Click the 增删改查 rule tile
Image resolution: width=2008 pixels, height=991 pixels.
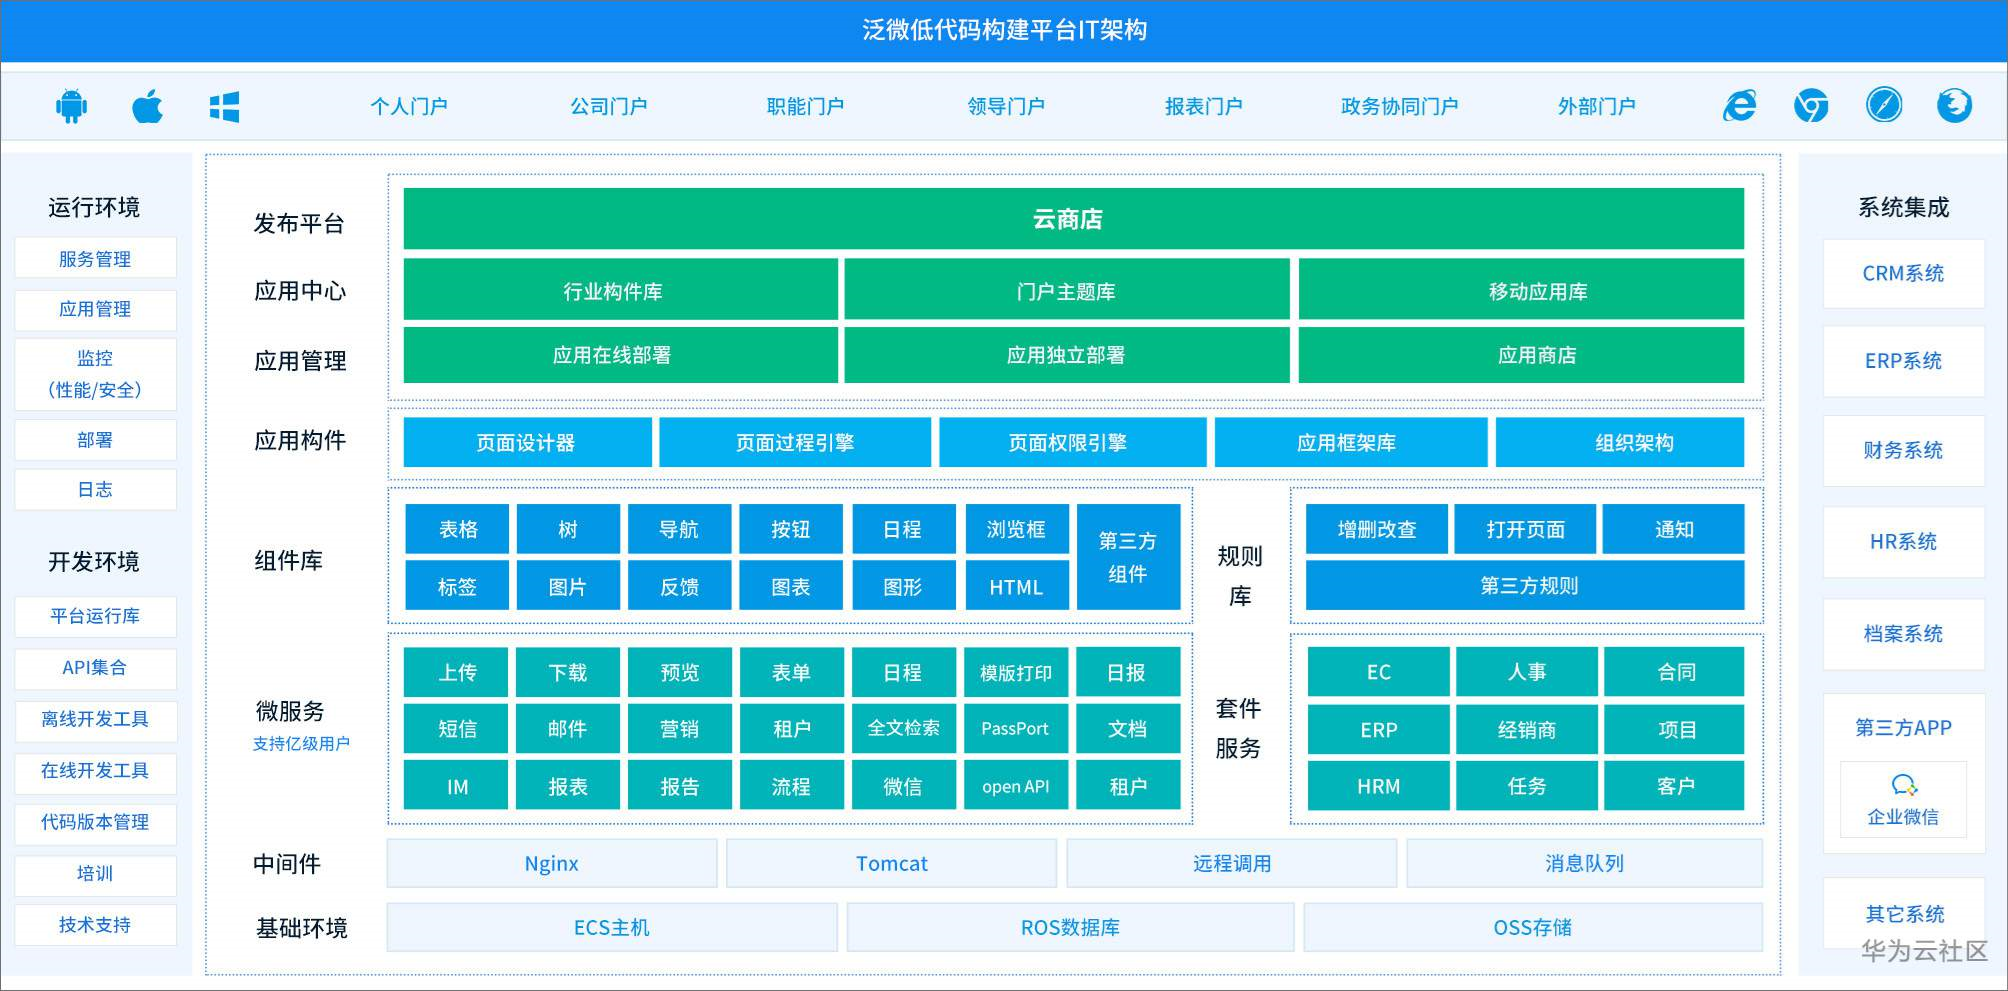(x=1377, y=529)
